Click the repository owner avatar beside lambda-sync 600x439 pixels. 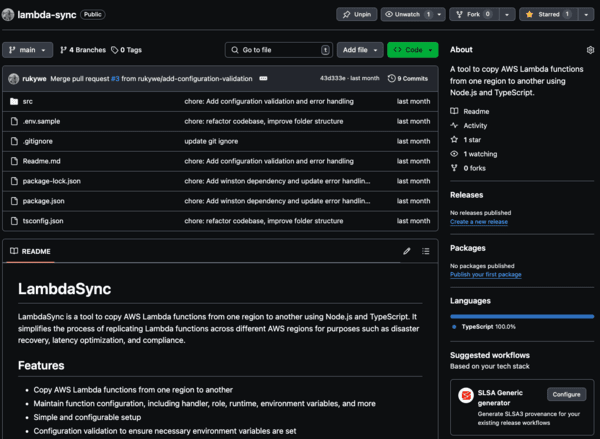tap(8, 15)
